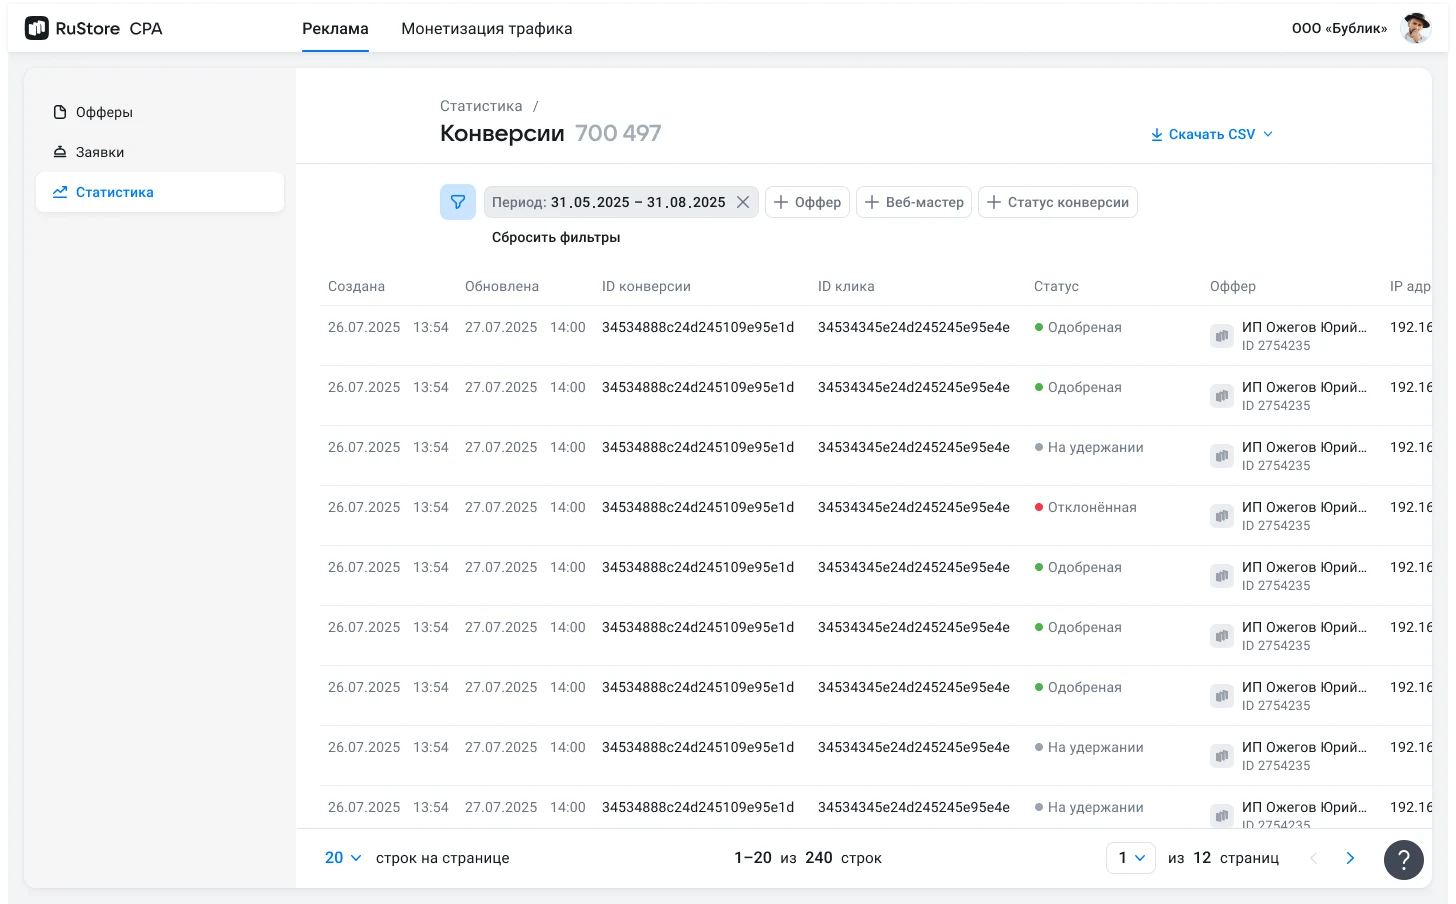Expand the Скачать CSV dropdown
The width and height of the screenshot is (1456, 904).
click(1211, 134)
